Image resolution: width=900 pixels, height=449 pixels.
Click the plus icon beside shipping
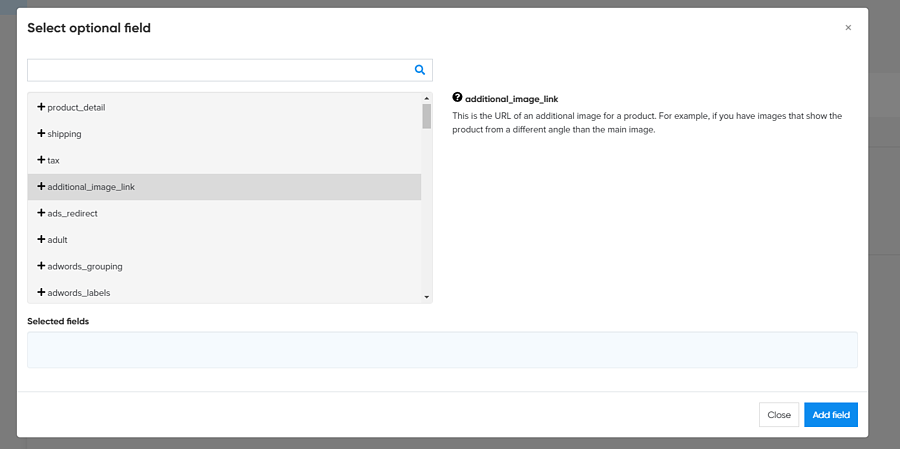tap(41, 133)
